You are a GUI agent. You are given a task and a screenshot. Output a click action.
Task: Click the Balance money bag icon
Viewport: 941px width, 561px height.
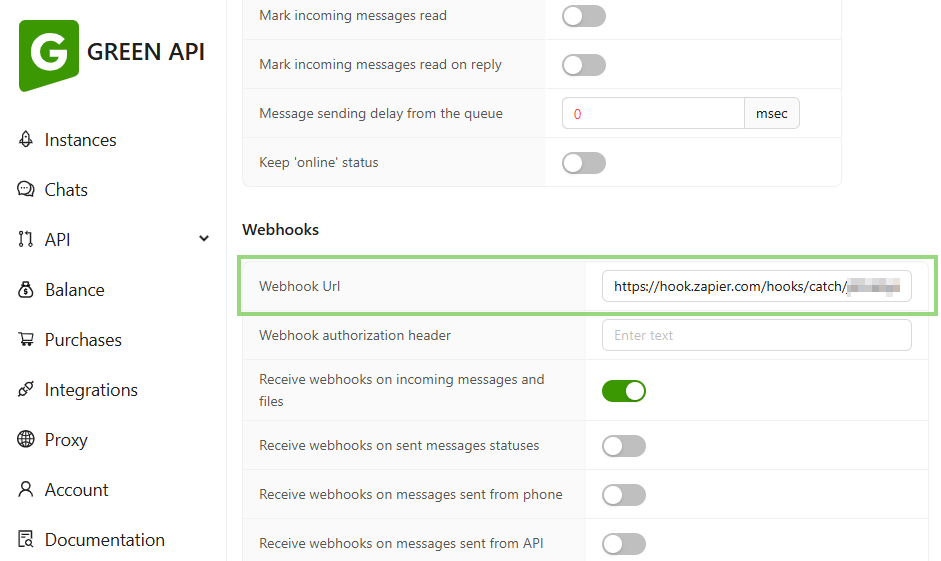click(x=26, y=290)
